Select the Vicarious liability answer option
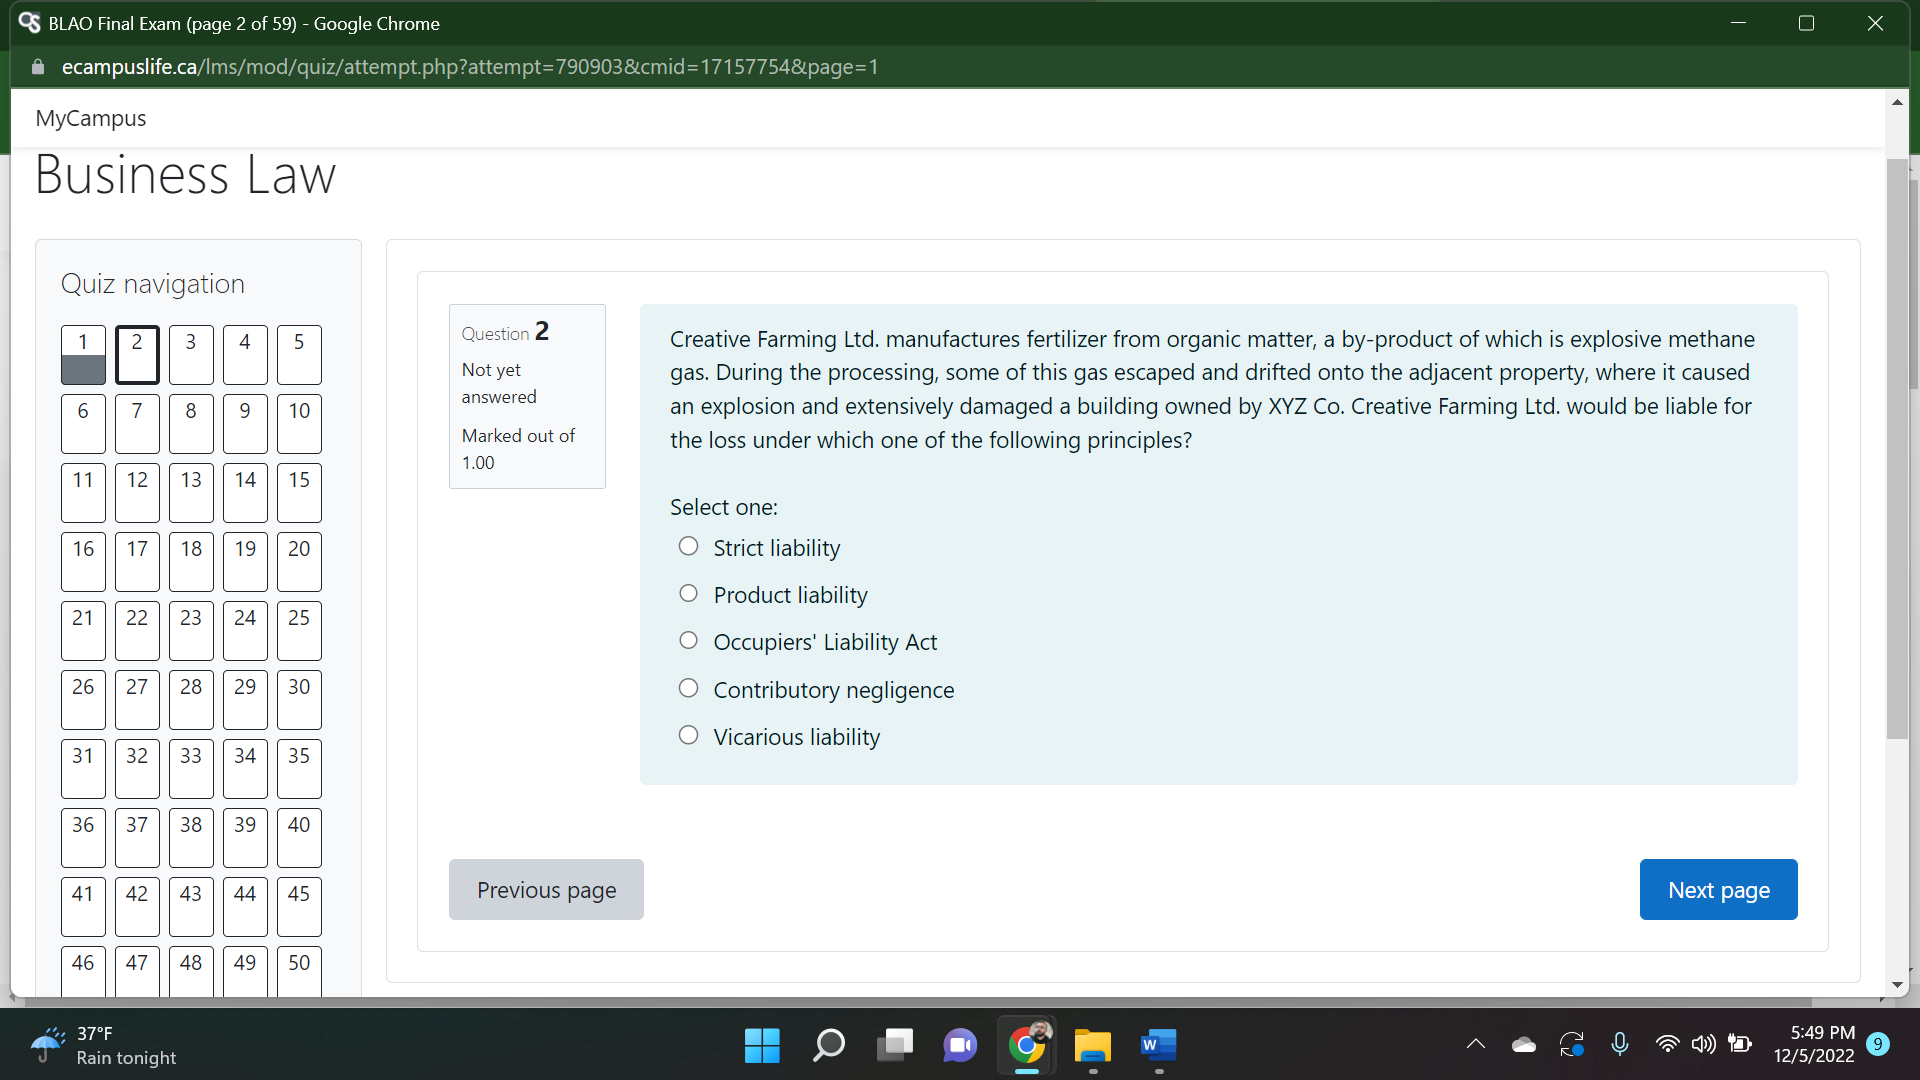The image size is (1920, 1080). tap(688, 734)
